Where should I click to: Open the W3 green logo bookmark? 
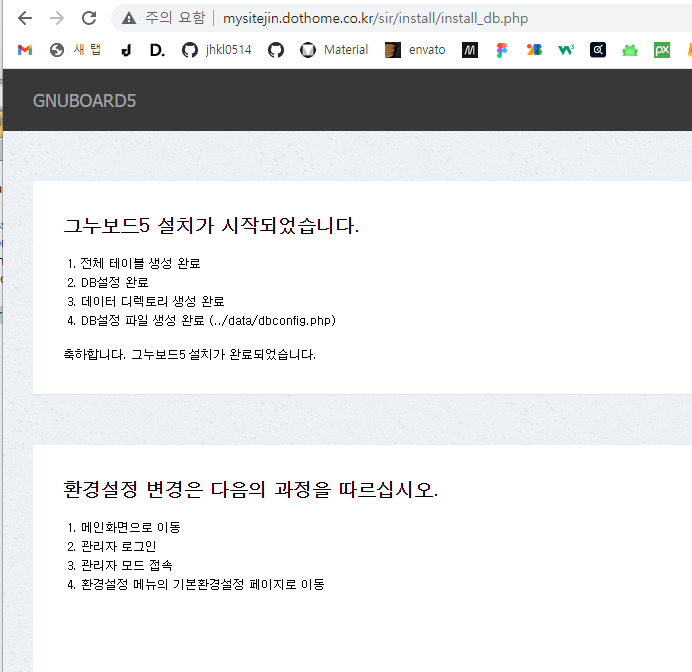[566, 50]
